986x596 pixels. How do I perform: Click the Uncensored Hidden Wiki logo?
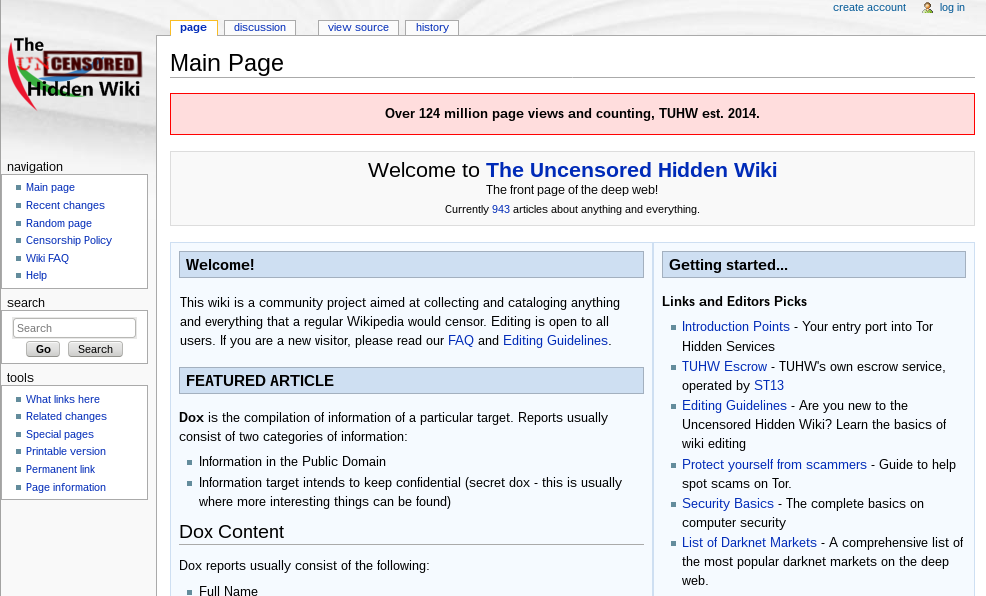click(x=75, y=73)
